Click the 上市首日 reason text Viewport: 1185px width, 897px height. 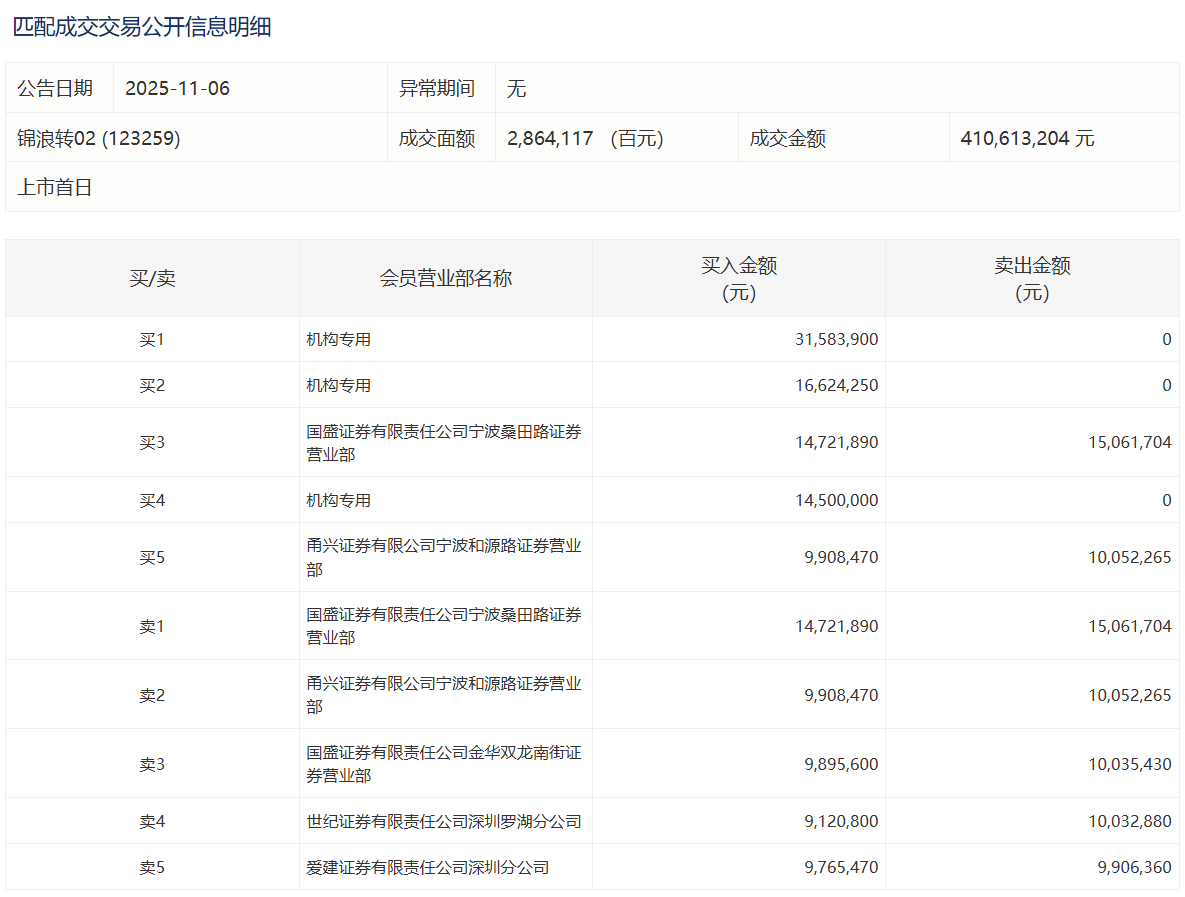(55, 187)
